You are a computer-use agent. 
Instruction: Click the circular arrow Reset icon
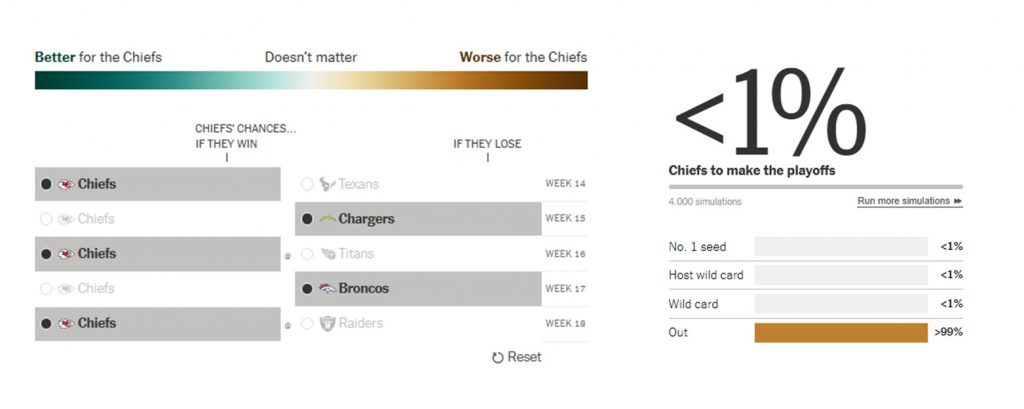pyautogui.click(x=497, y=358)
